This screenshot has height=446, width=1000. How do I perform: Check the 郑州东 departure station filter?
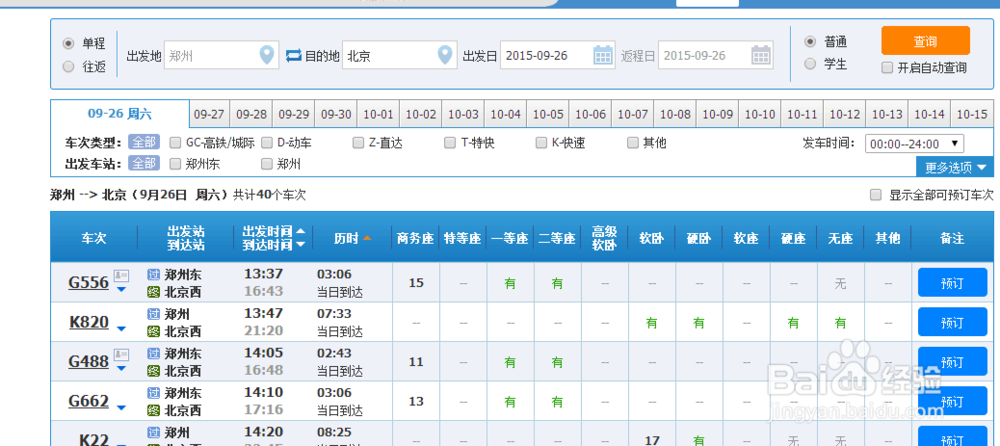pyautogui.click(x=175, y=164)
